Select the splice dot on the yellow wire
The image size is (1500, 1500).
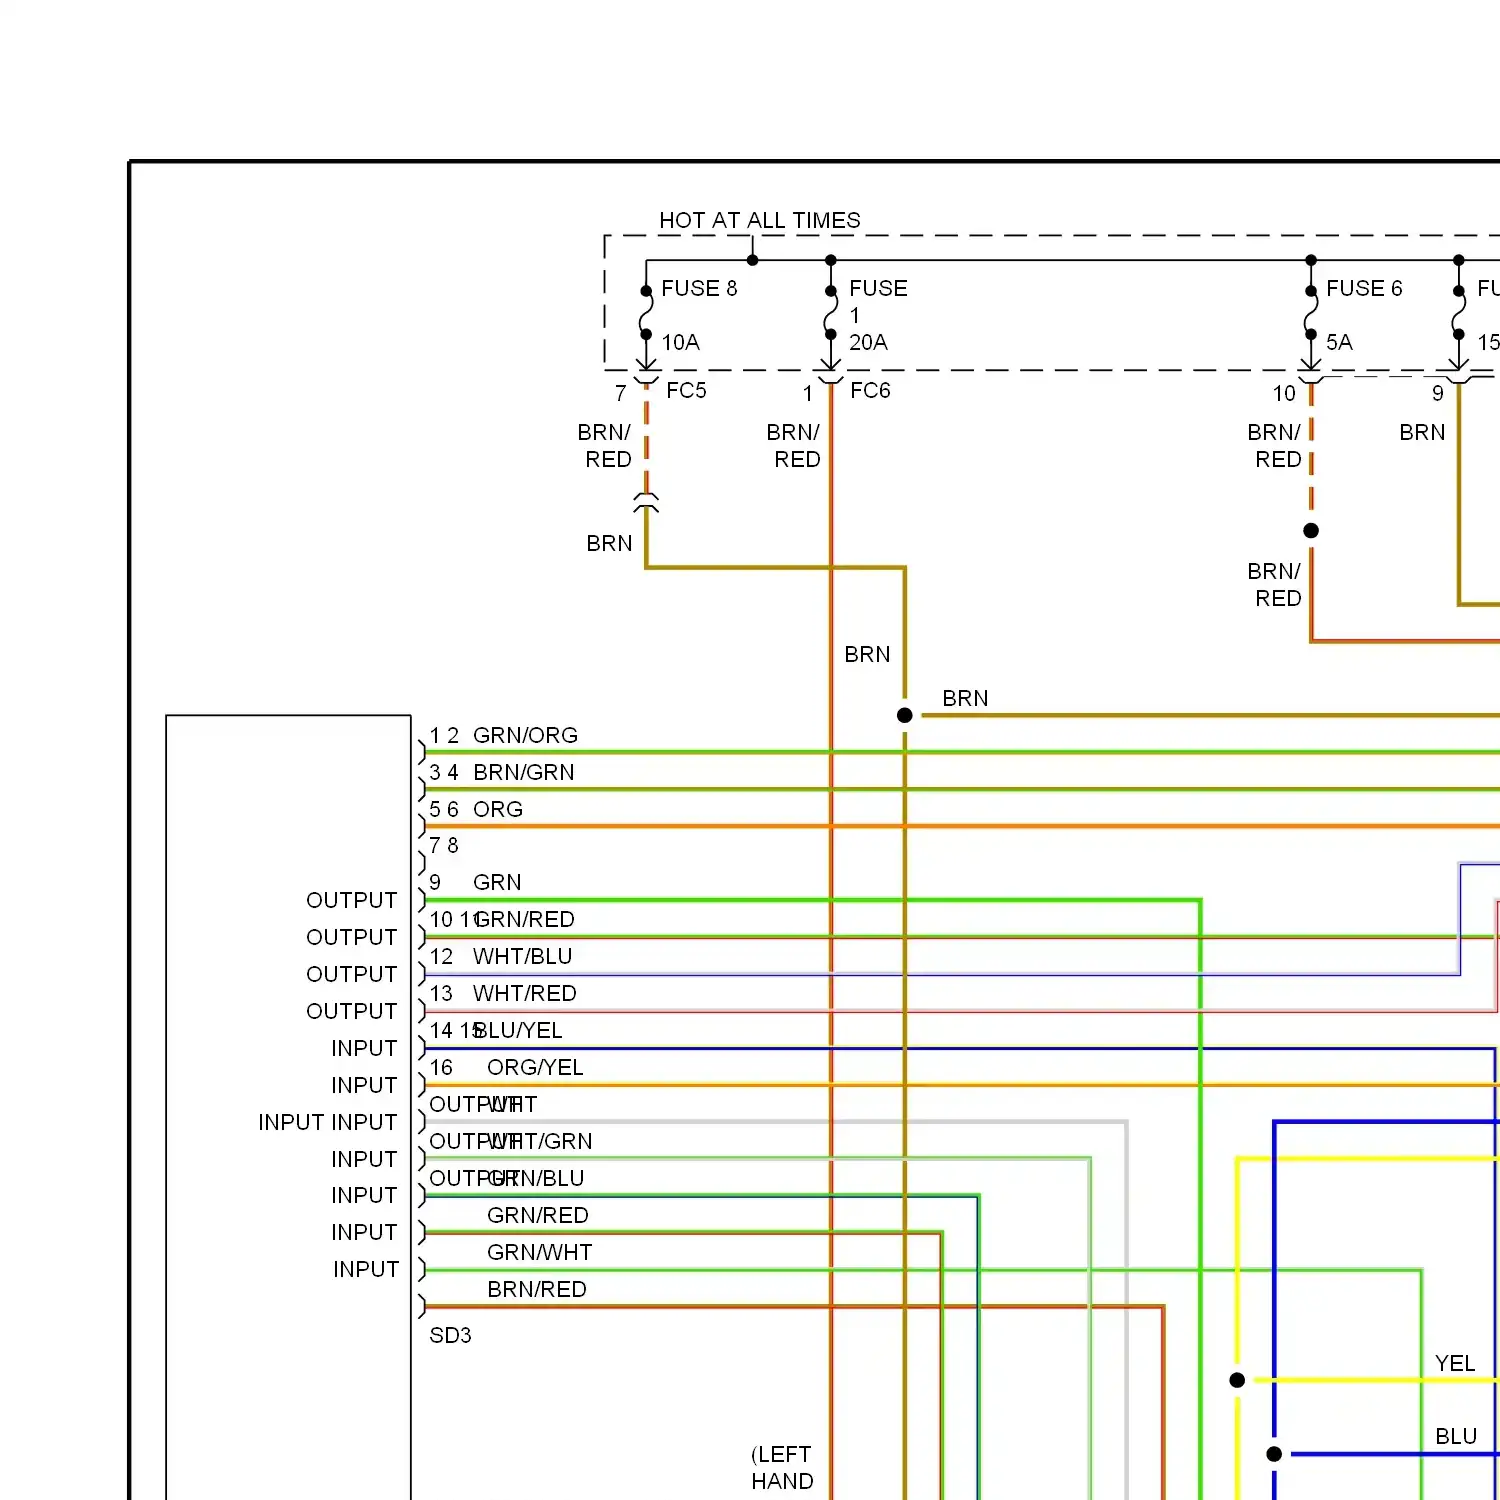pyautogui.click(x=1237, y=1380)
